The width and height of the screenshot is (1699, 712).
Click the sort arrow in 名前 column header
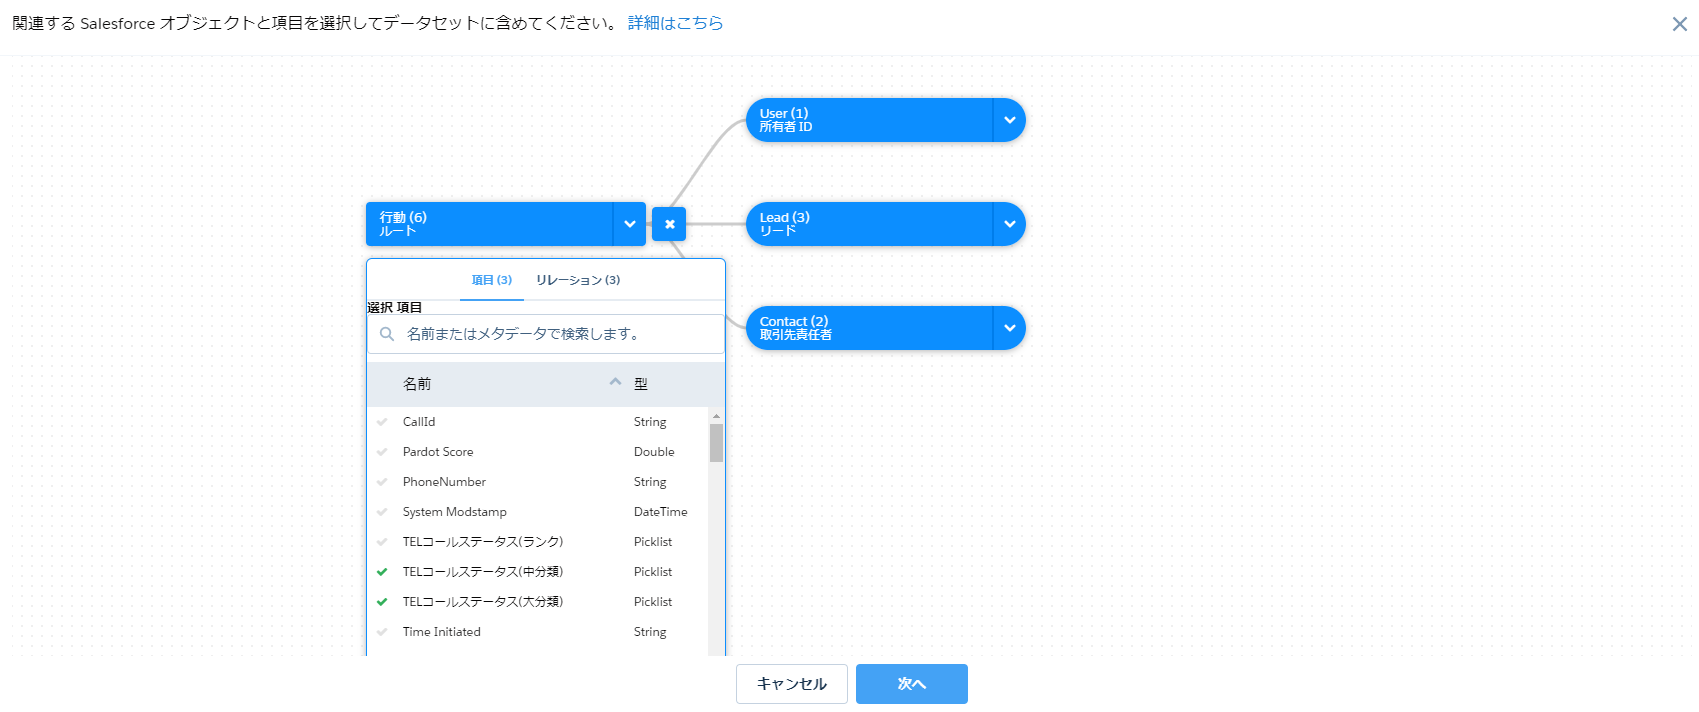click(x=615, y=383)
